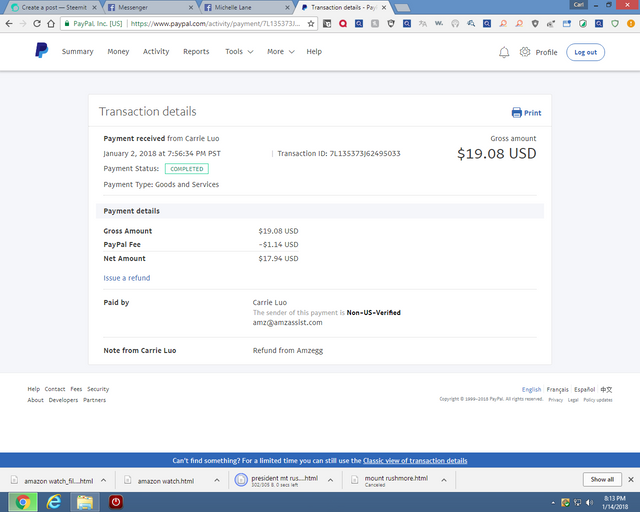Click the PayPal logo icon
The width and height of the screenshot is (640, 512).
(x=41, y=51)
